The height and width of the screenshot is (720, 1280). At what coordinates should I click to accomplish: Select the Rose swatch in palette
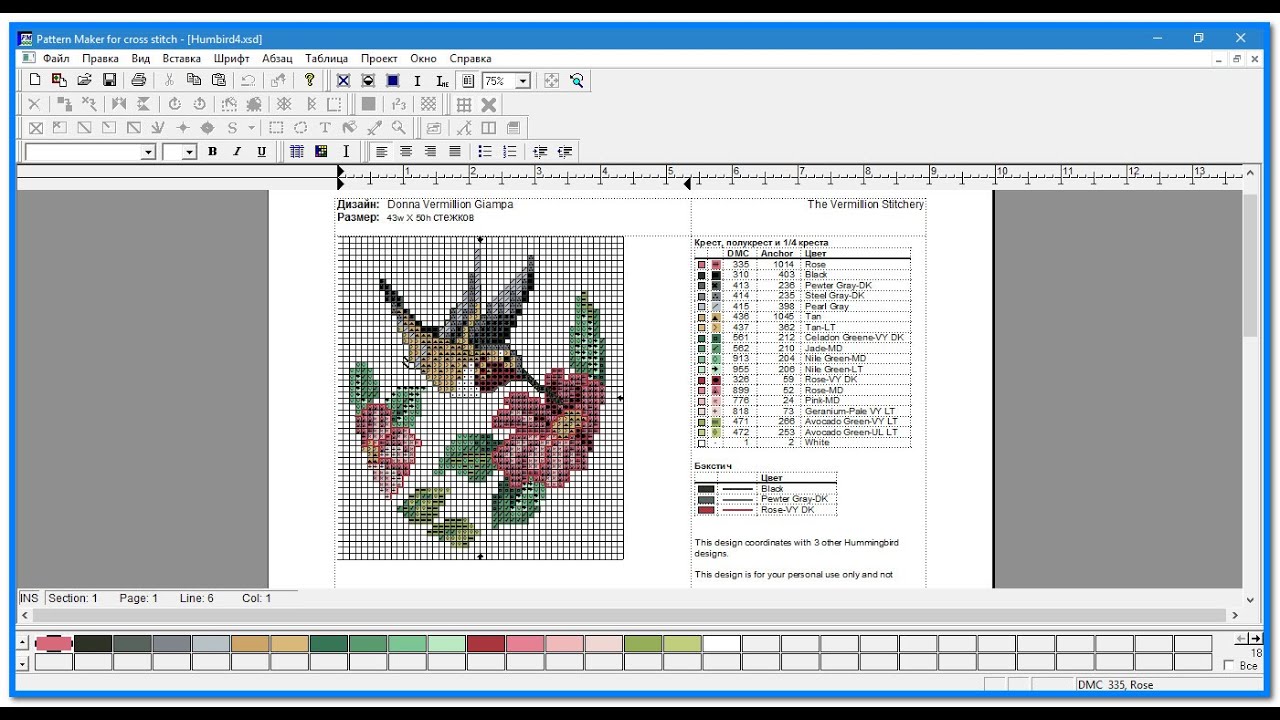(x=54, y=643)
